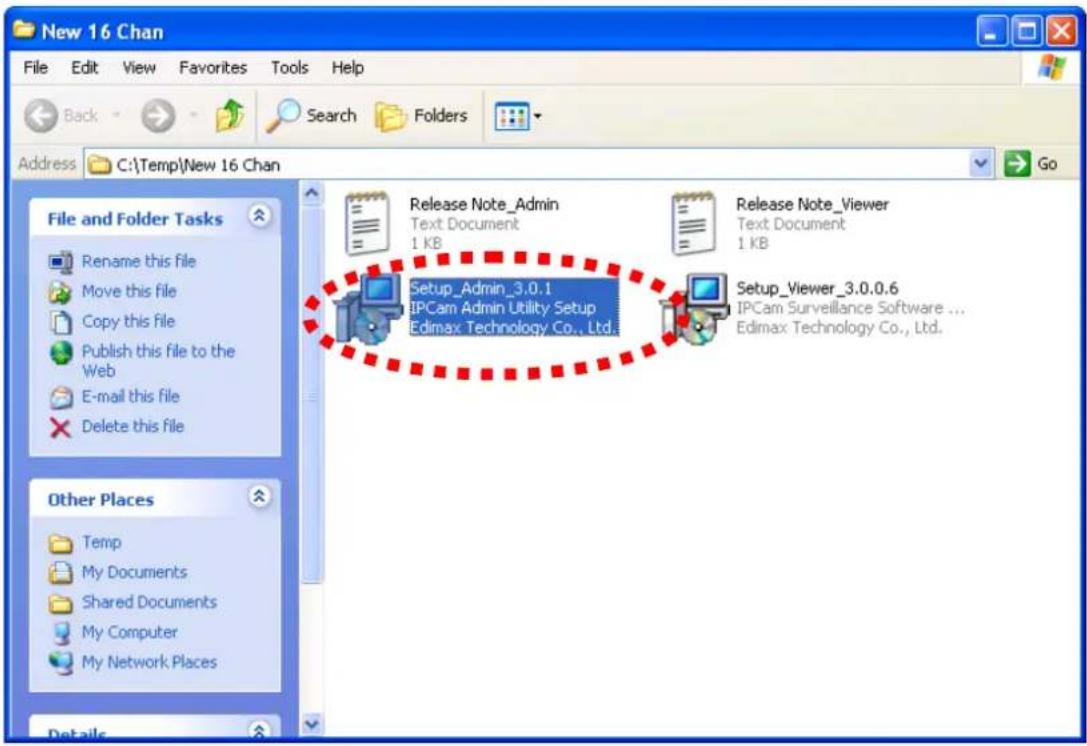
Task: Open the File menu
Action: coord(35,68)
